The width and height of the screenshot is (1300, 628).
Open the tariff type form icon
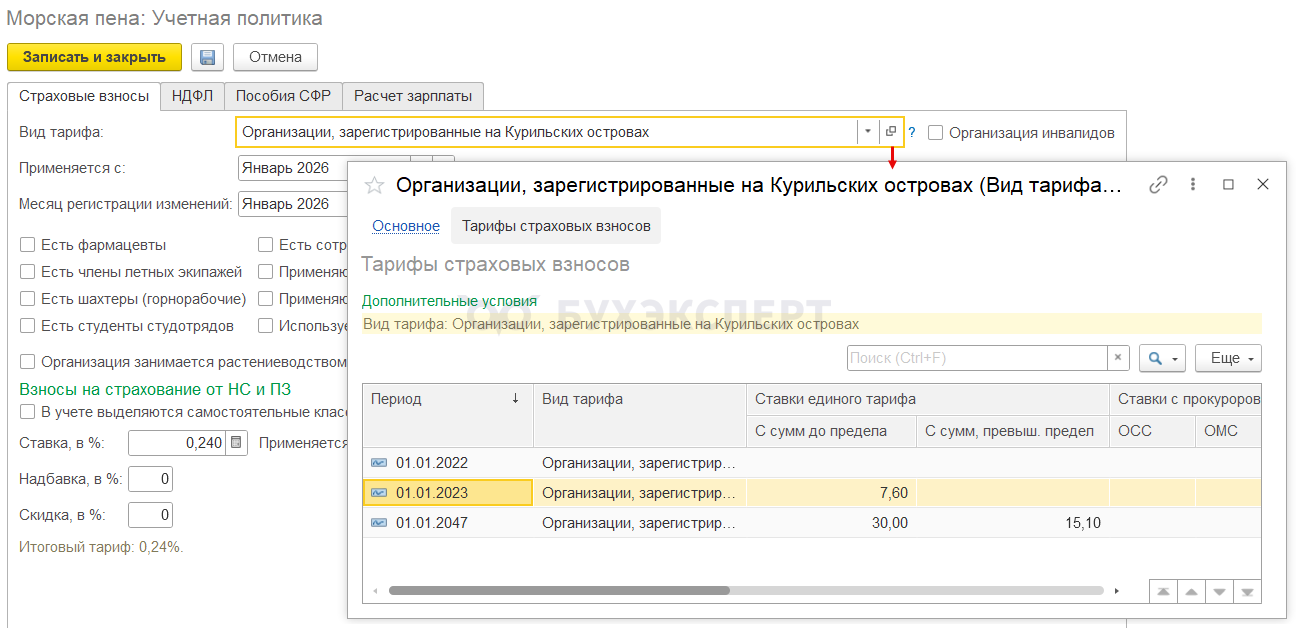click(x=891, y=132)
